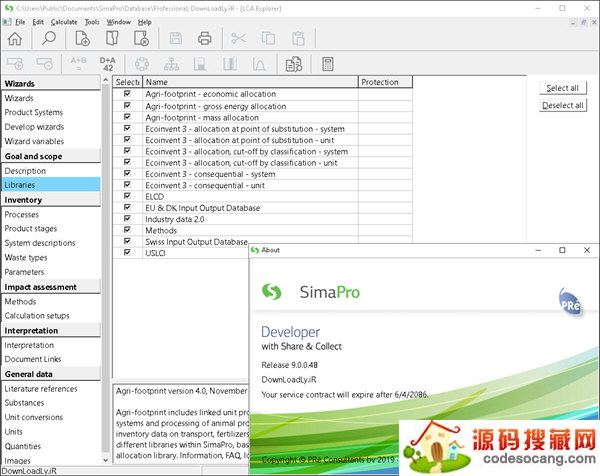Open the Window menu
The height and width of the screenshot is (476, 600).
(x=119, y=22)
